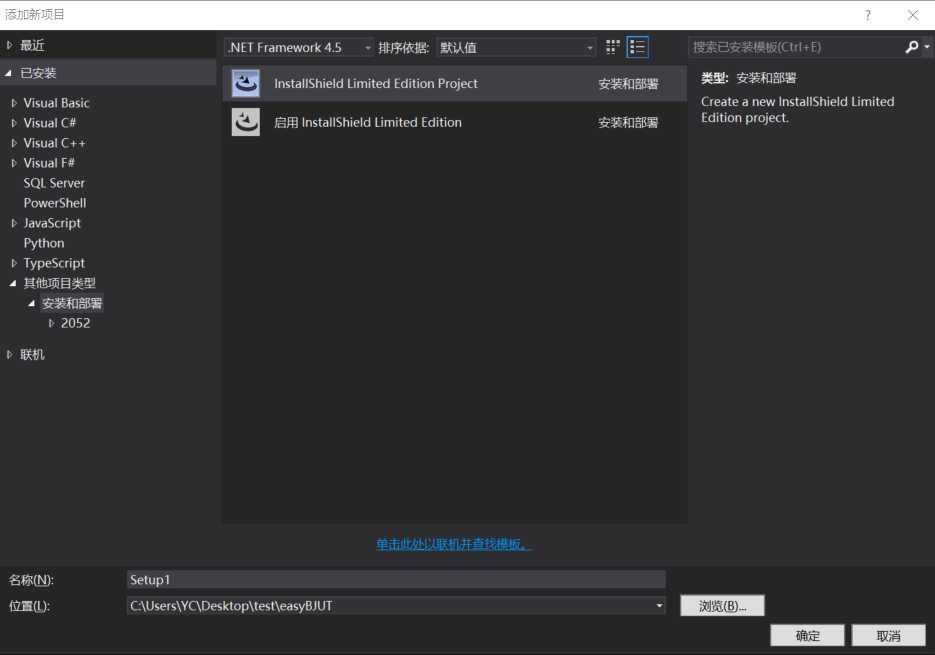The image size is (935, 655).
Task: Expand the Visual C++ node
Action: [x=14, y=143]
